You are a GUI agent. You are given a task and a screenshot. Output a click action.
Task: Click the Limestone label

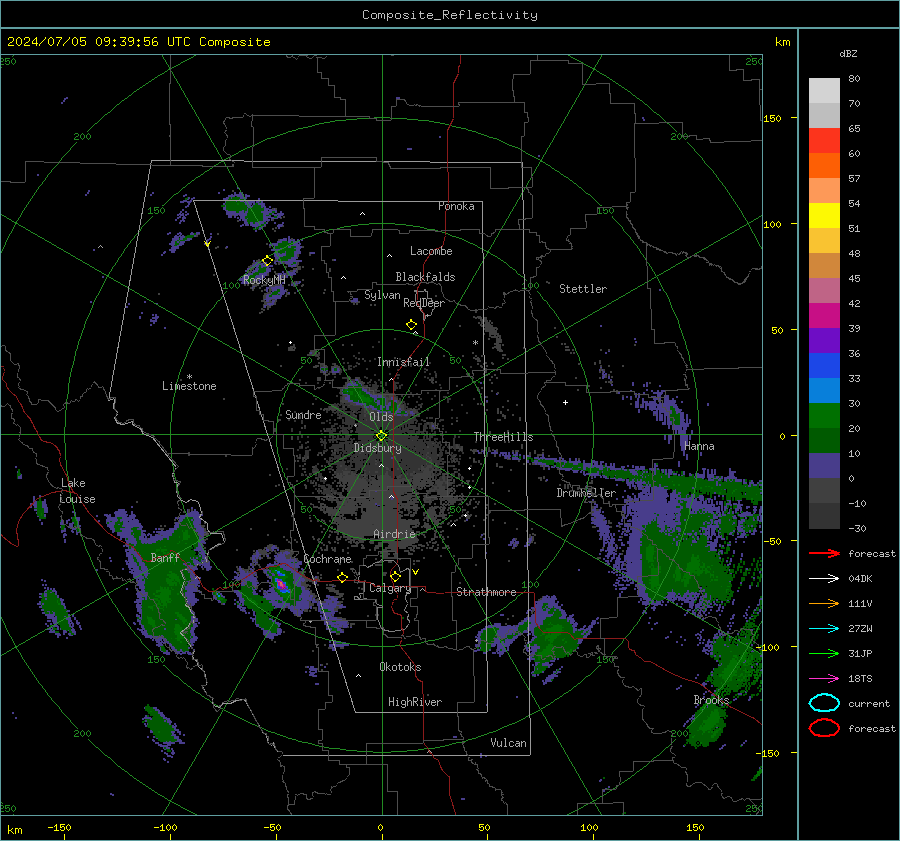pyautogui.click(x=189, y=386)
